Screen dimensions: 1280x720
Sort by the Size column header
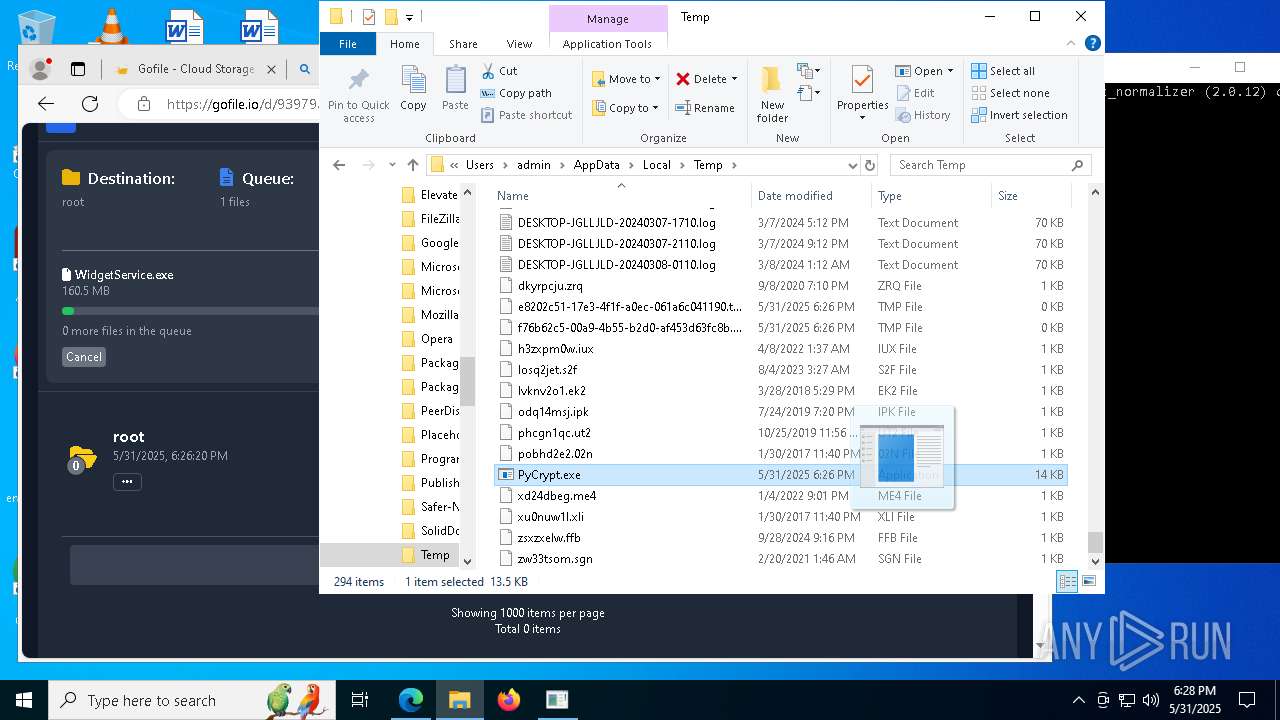point(1030,196)
